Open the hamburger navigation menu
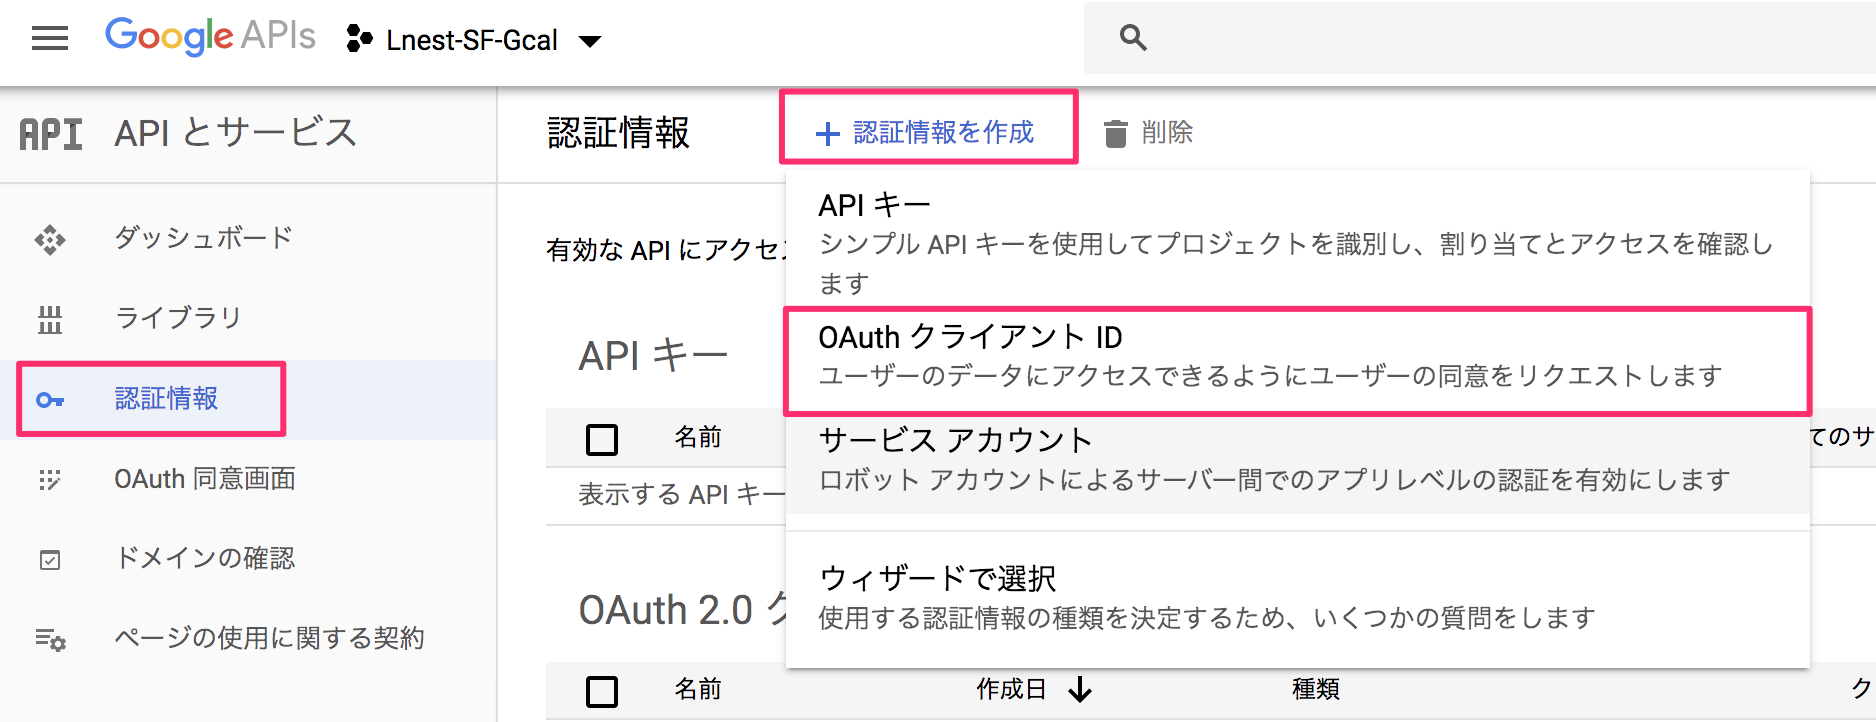 pyautogui.click(x=50, y=39)
